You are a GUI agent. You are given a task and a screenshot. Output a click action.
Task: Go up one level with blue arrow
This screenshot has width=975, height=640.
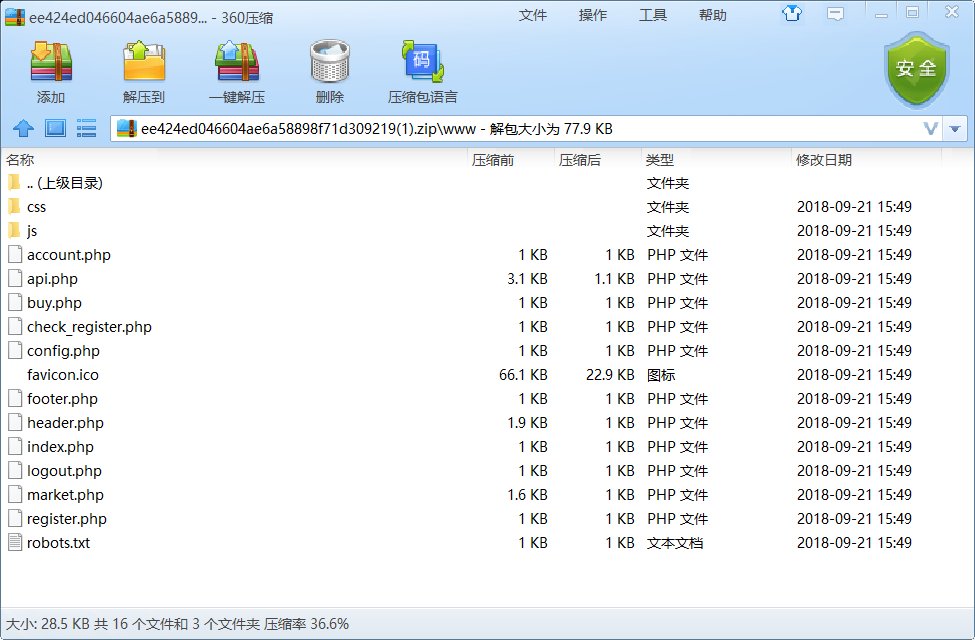pos(24,129)
